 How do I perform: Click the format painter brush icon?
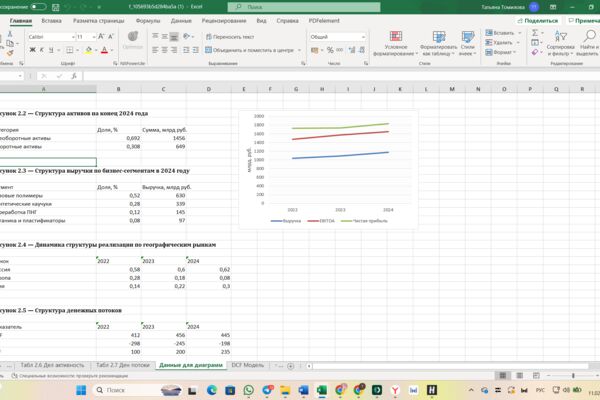point(10,53)
